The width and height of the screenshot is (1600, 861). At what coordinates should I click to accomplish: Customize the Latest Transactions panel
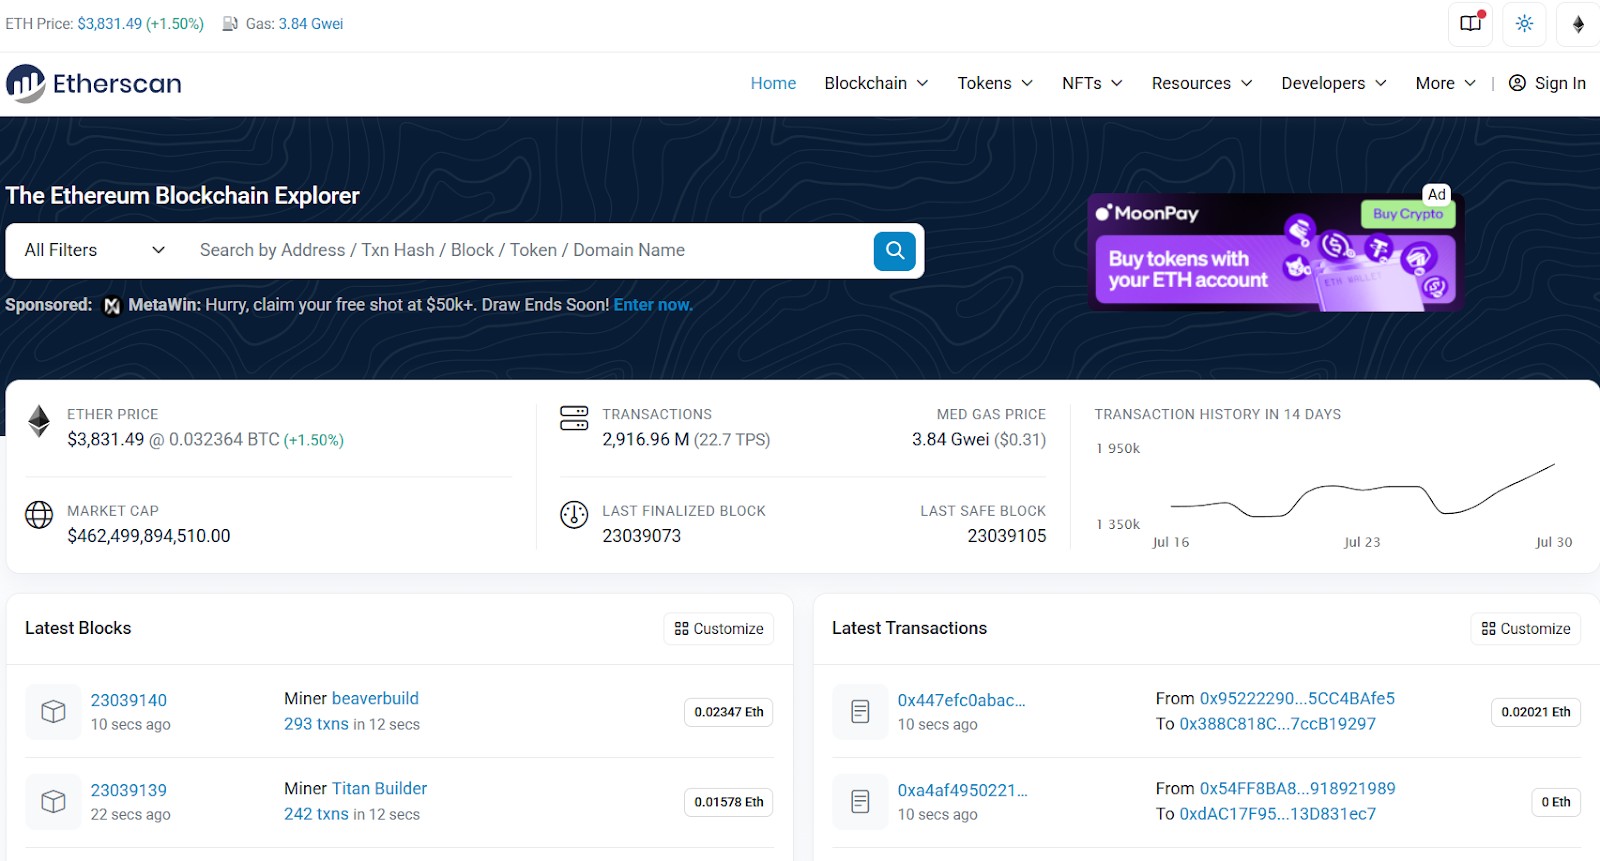pyautogui.click(x=1526, y=629)
